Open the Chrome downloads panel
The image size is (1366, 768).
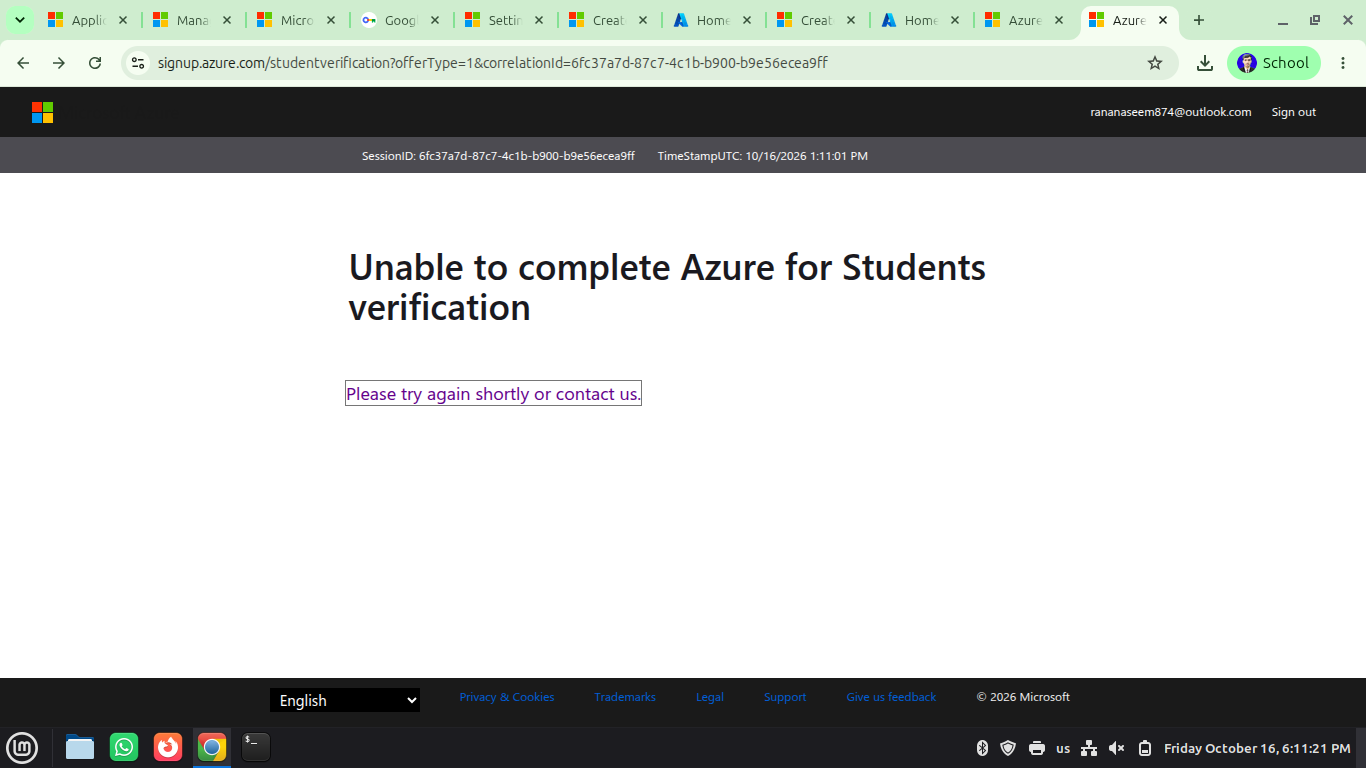click(1205, 63)
